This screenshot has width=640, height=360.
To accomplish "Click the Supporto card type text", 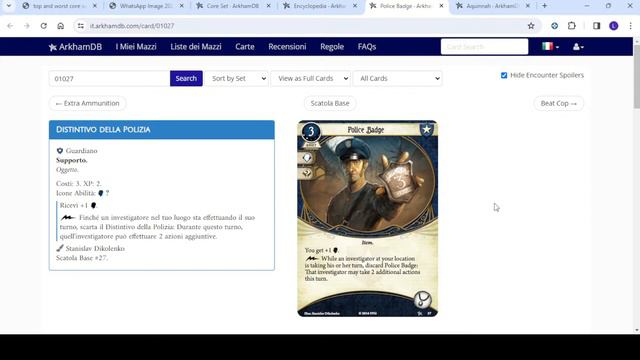I will tap(71, 160).
